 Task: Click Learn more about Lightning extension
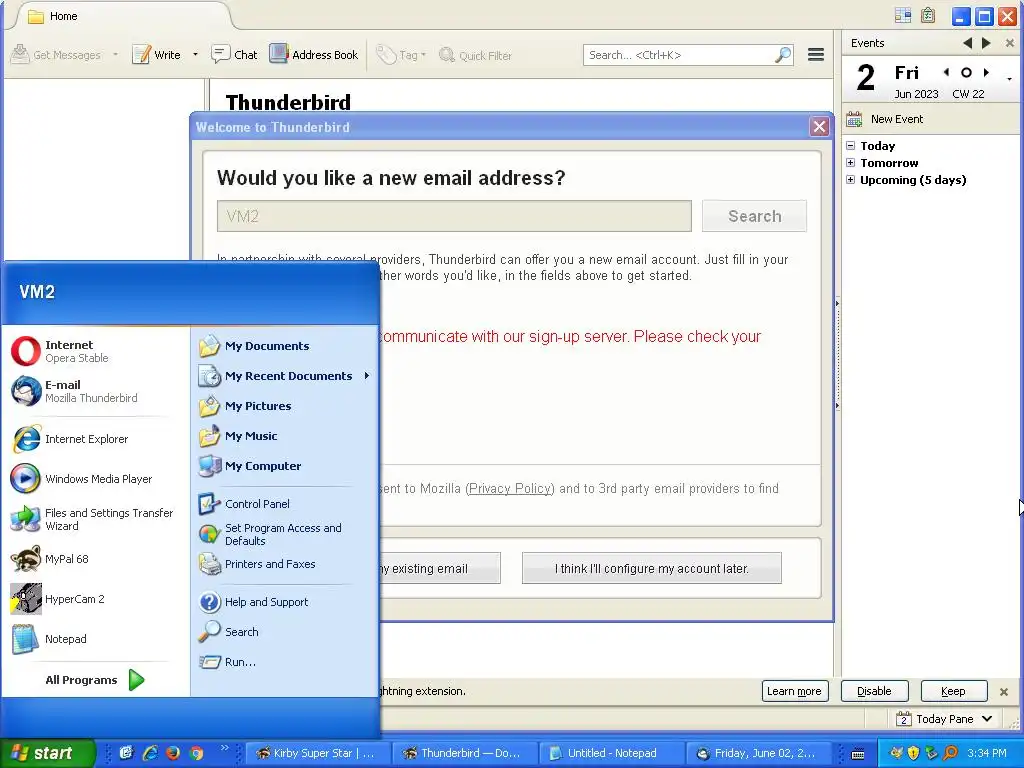pos(795,691)
